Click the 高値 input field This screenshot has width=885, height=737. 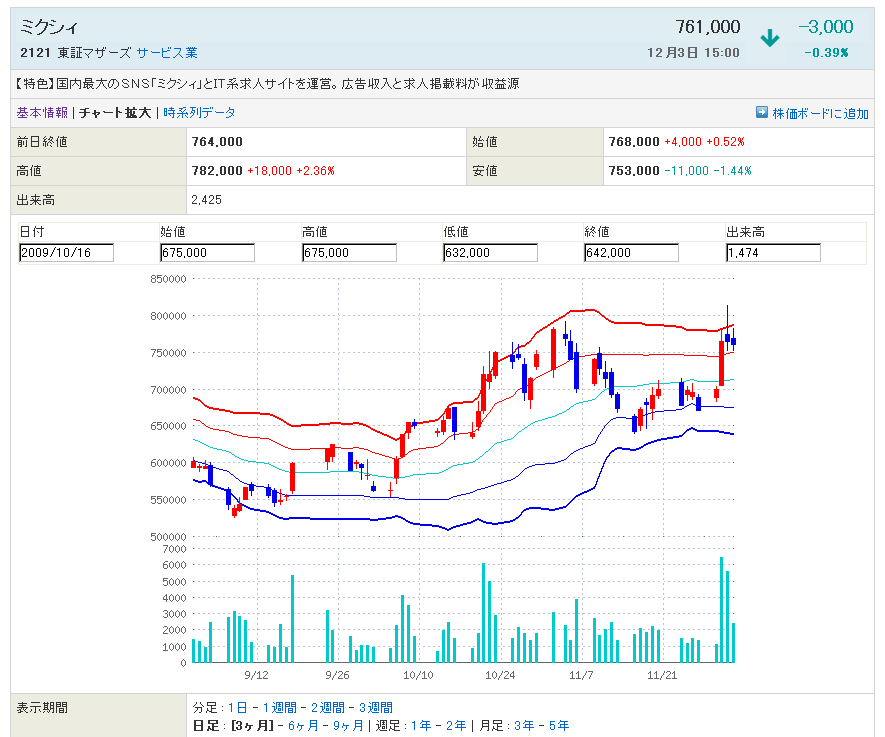349,253
